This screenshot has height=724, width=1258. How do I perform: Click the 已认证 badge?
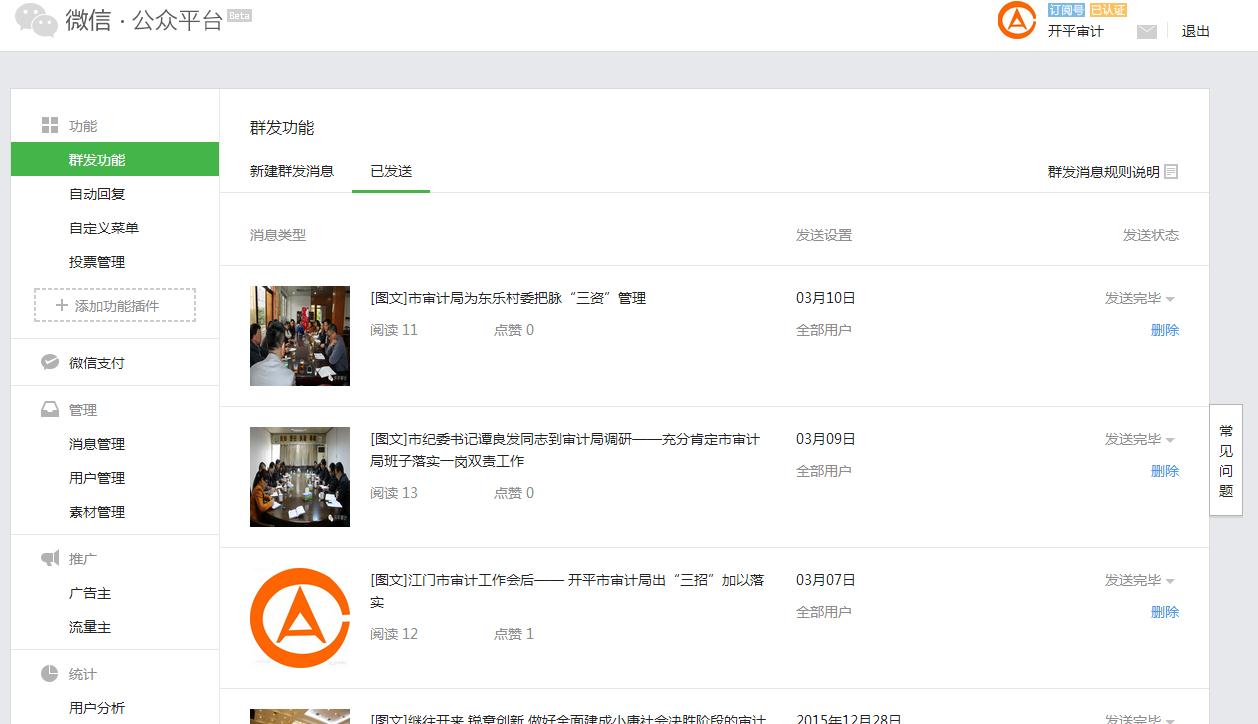[1108, 10]
